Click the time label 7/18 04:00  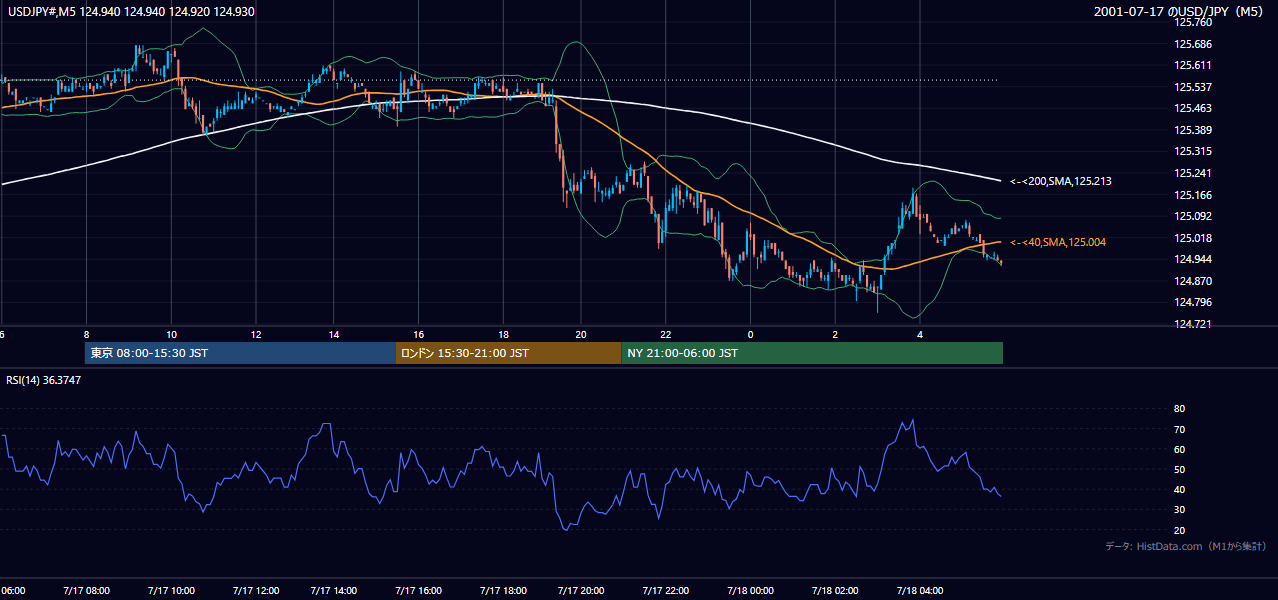click(919, 591)
